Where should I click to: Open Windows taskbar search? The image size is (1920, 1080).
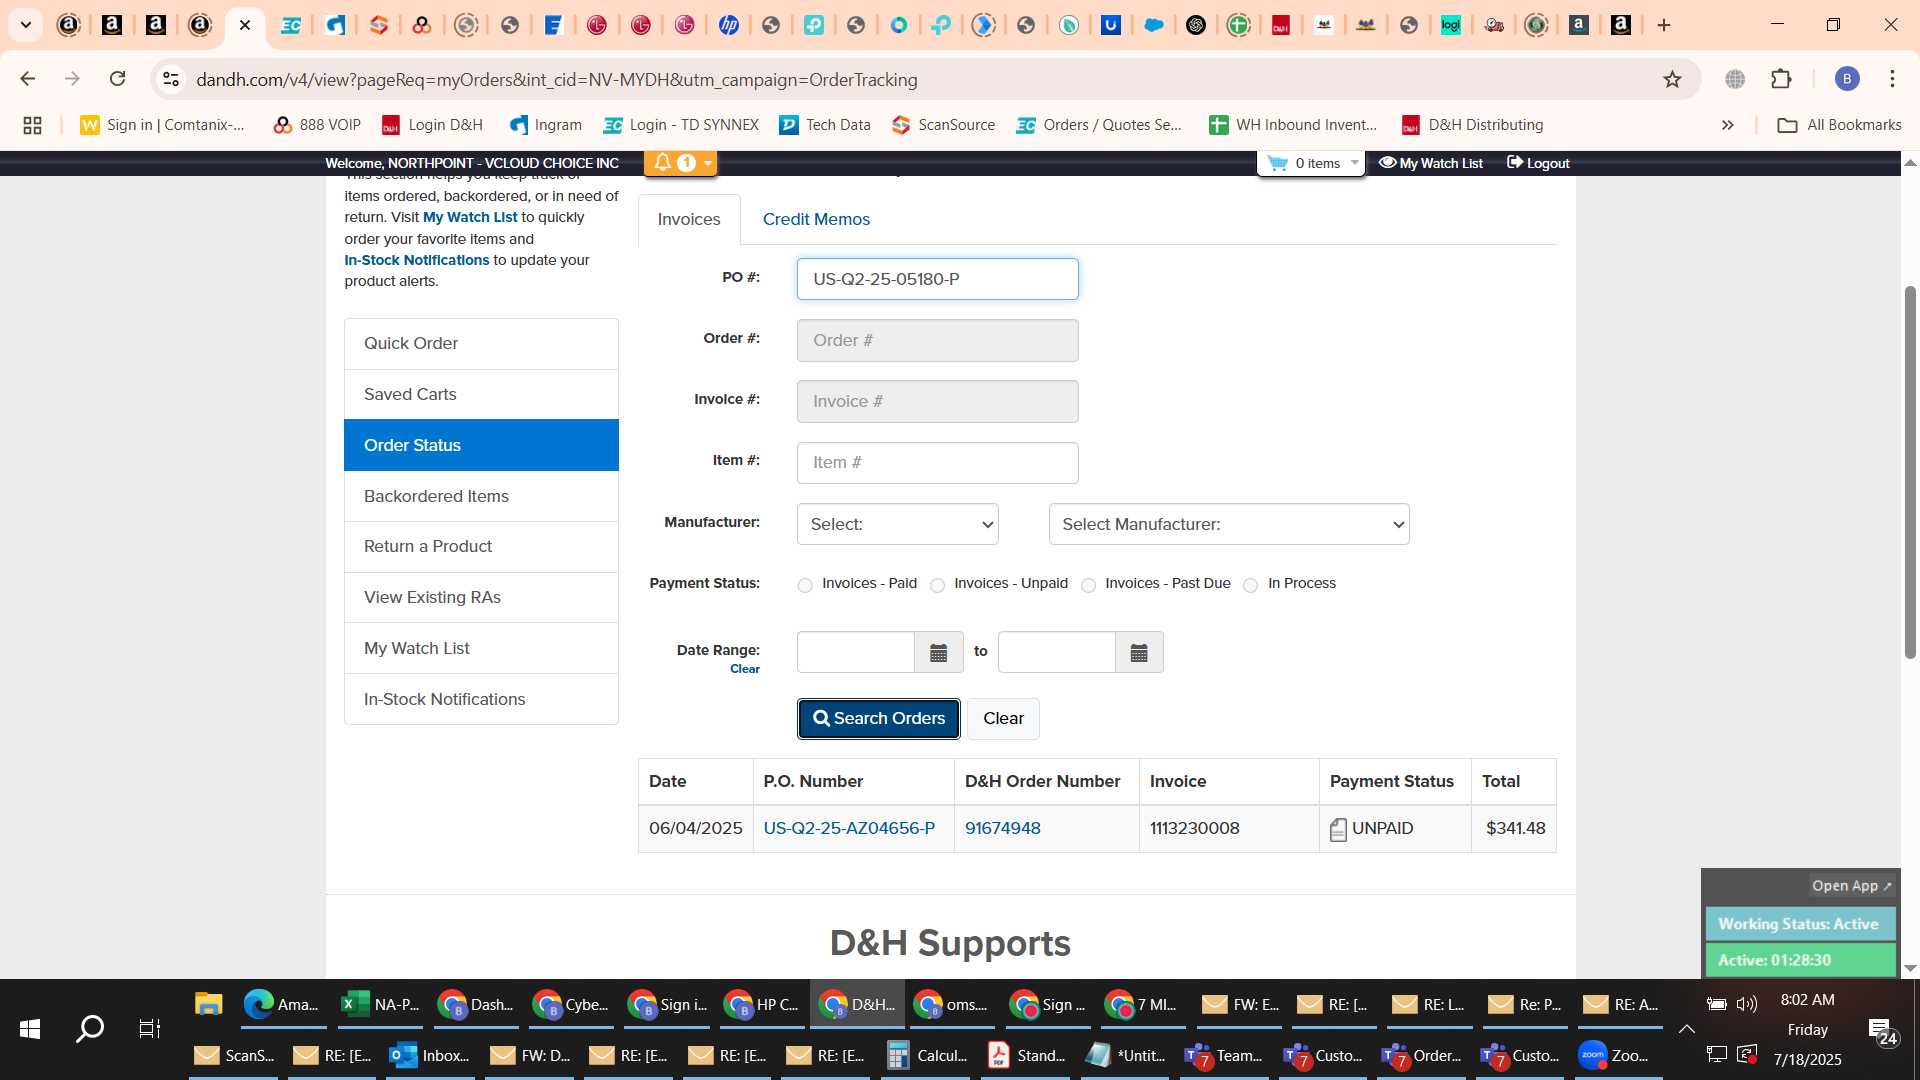click(x=90, y=1029)
